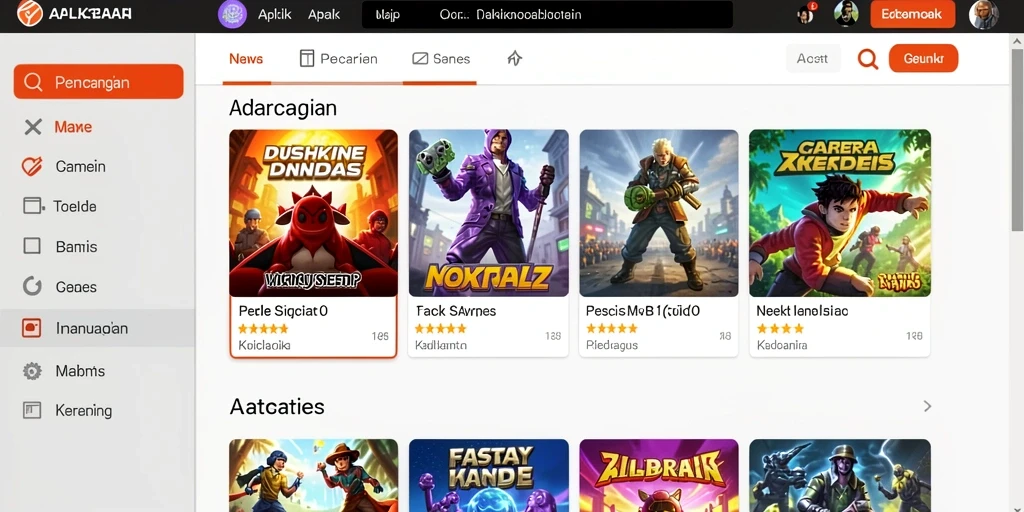Switch to the Sanes tab
1024x512 pixels.
(x=441, y=59)
